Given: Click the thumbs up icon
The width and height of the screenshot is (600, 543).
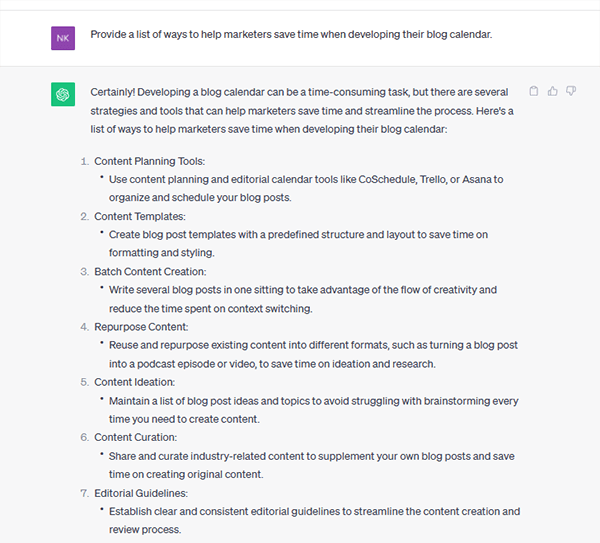Looking at the screenshot, I should (552, 91).
